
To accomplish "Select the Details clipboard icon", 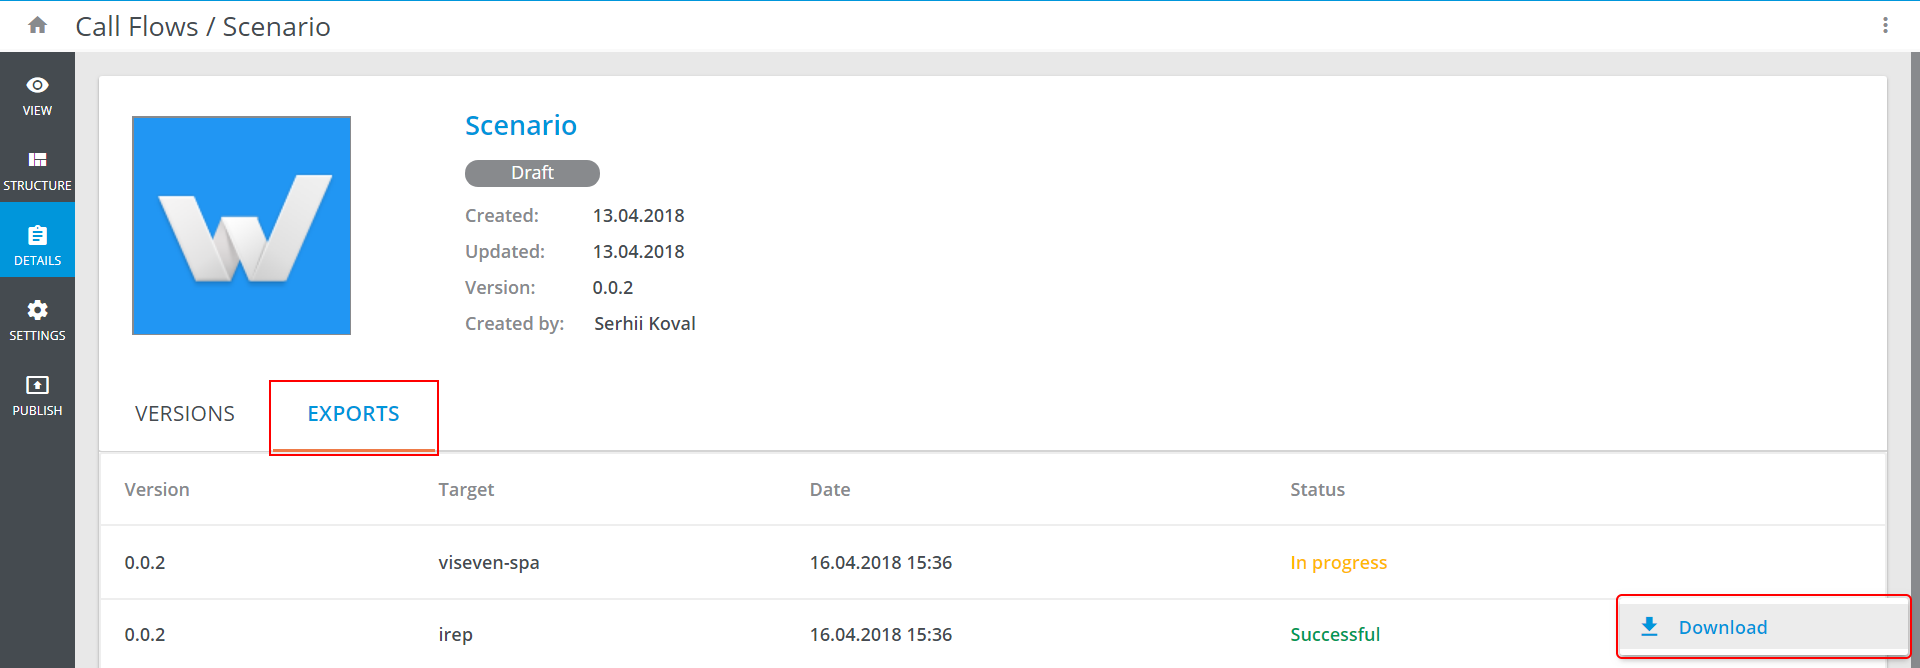I will [x=37, y=236].
